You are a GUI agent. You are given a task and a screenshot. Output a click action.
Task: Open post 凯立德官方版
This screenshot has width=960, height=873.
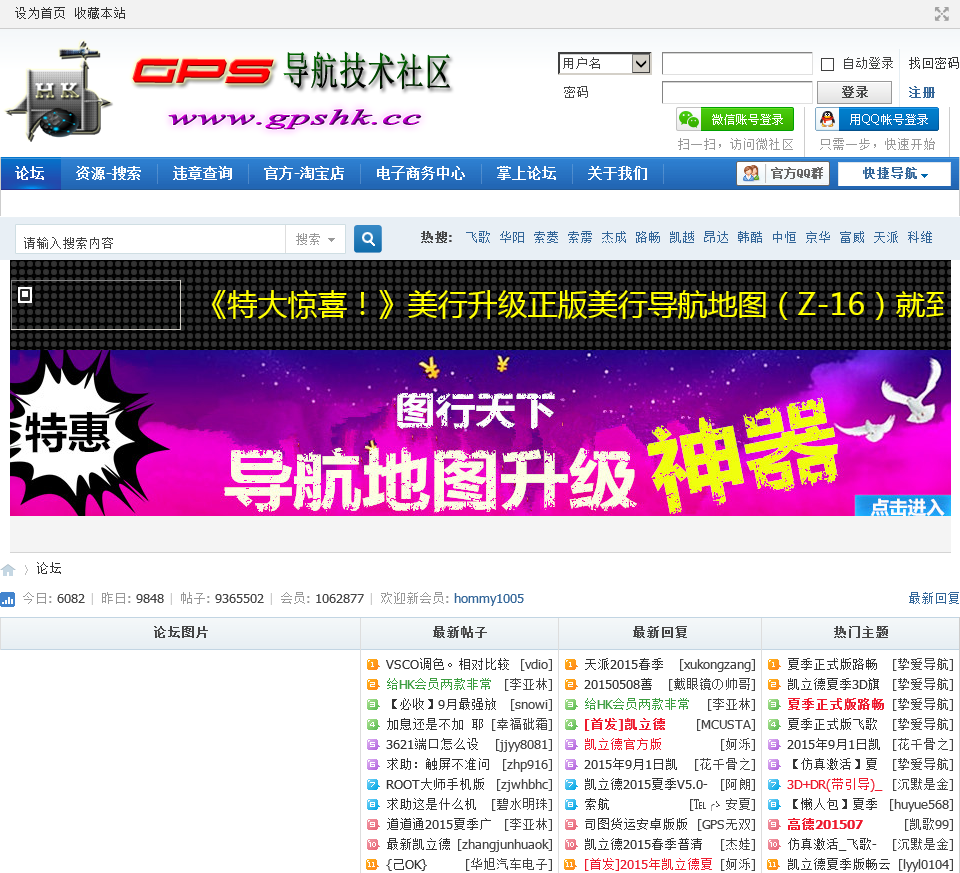(623, 744)
